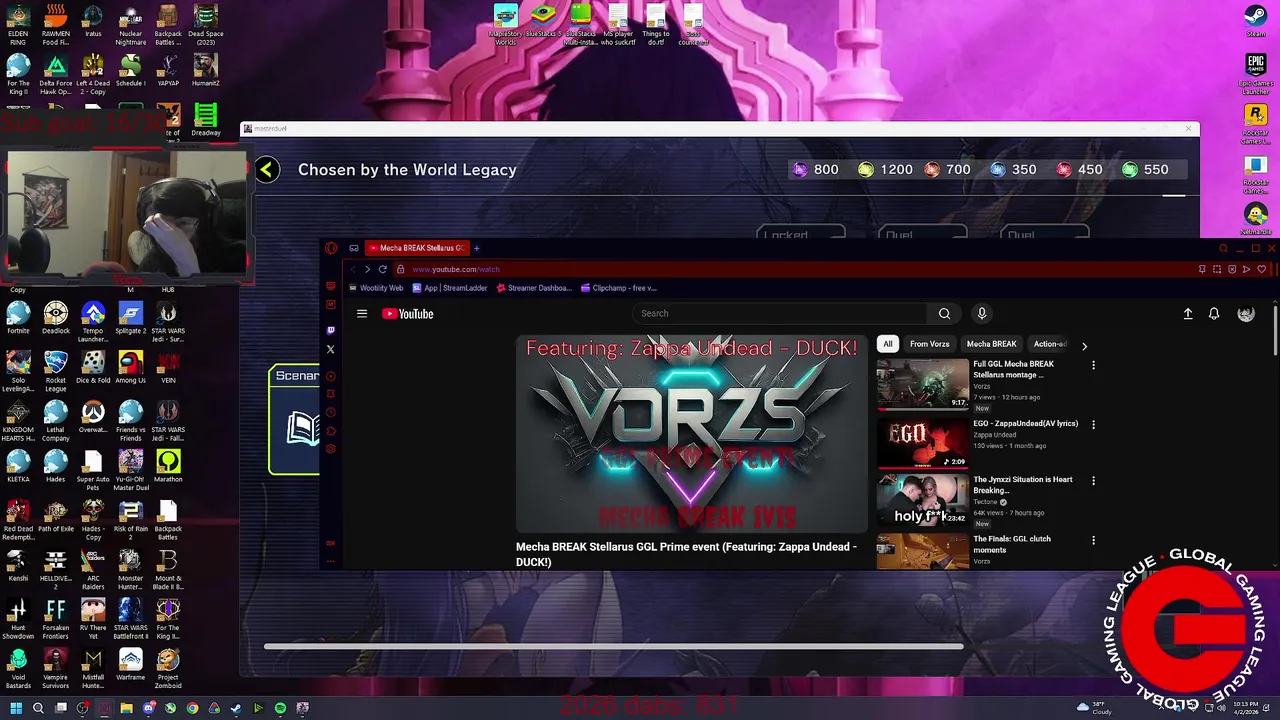Image resolution: width=1280 pixels, height=720 pixels.
Task: Open Windows Start menu
Action: coord(16,708)
